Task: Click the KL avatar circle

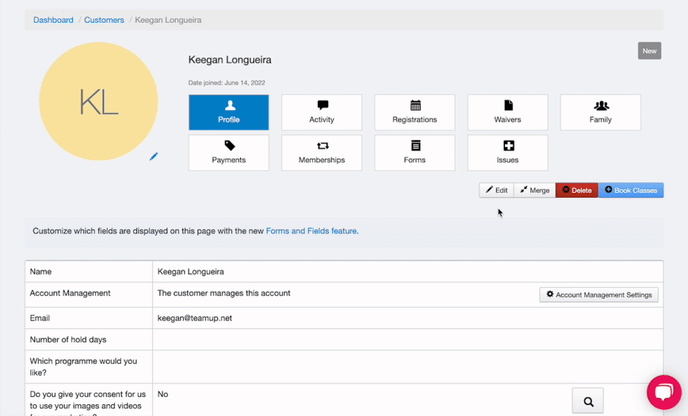Action: click(98, 101)
